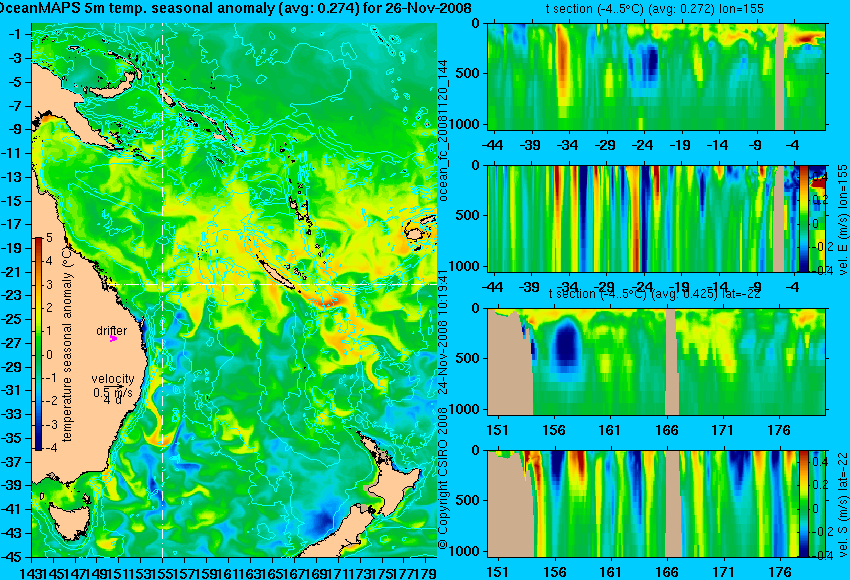Click tick "176" under the vel. S section

point(780,572)
